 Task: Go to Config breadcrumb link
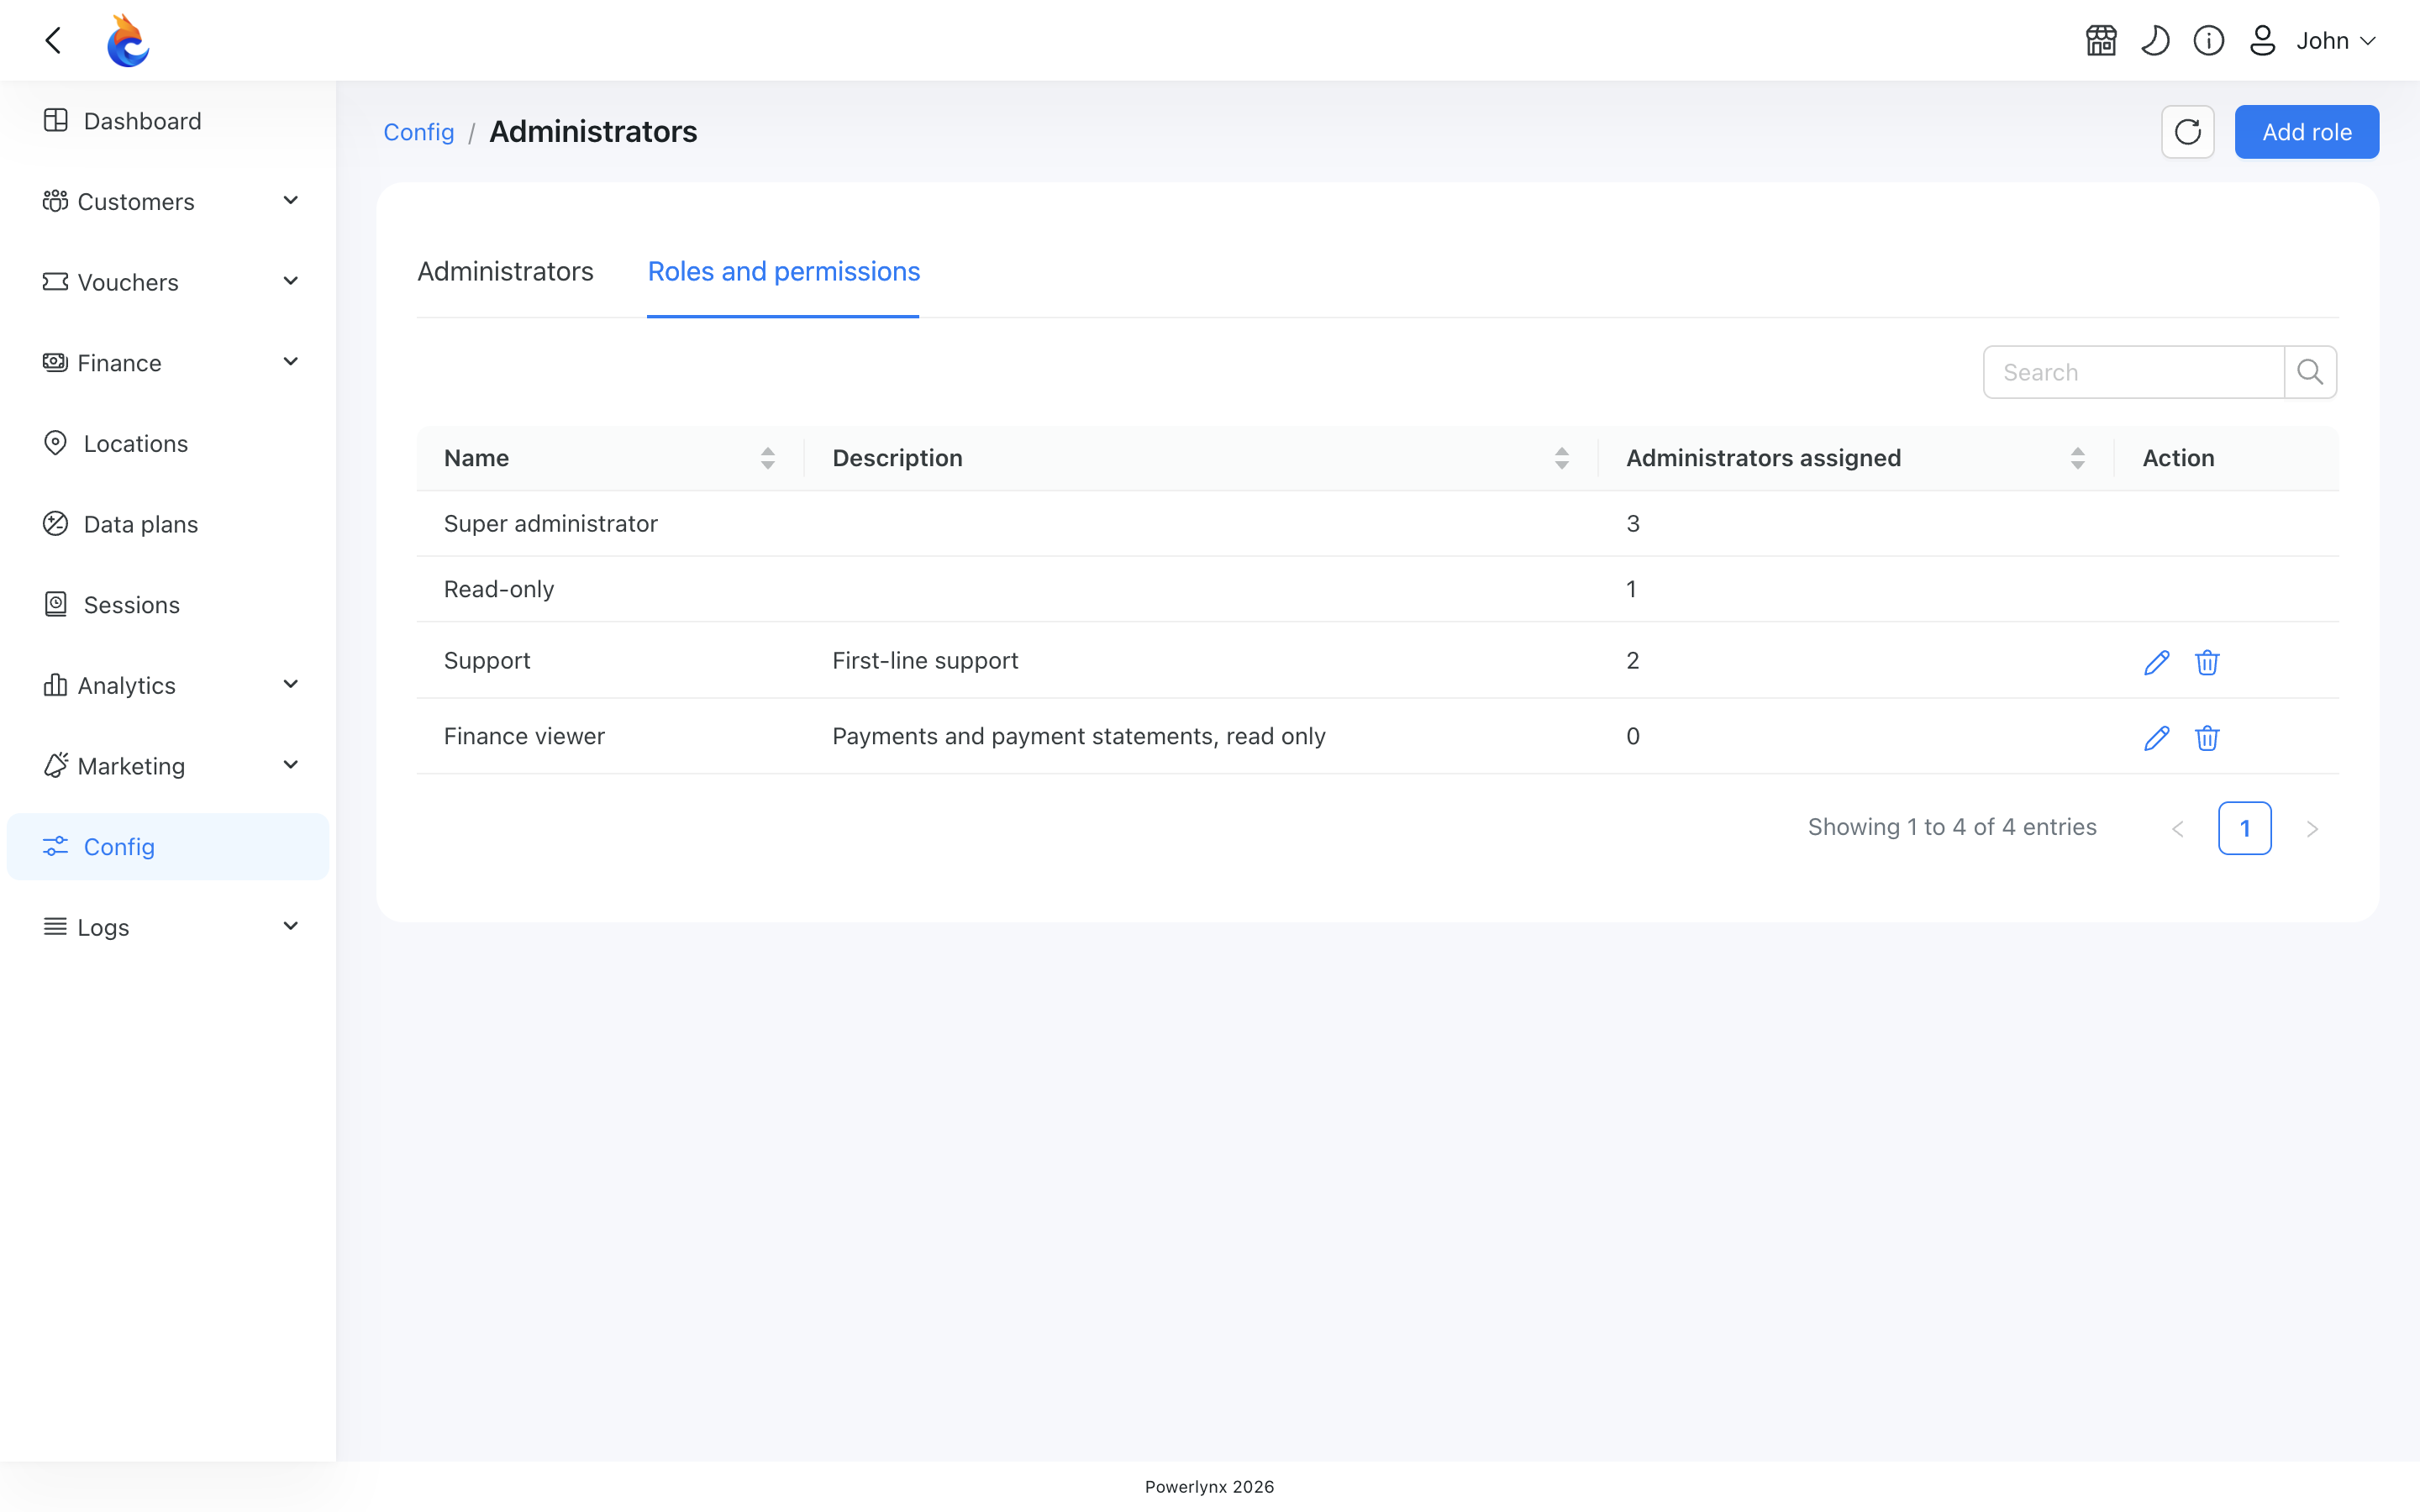pos(419,132)
